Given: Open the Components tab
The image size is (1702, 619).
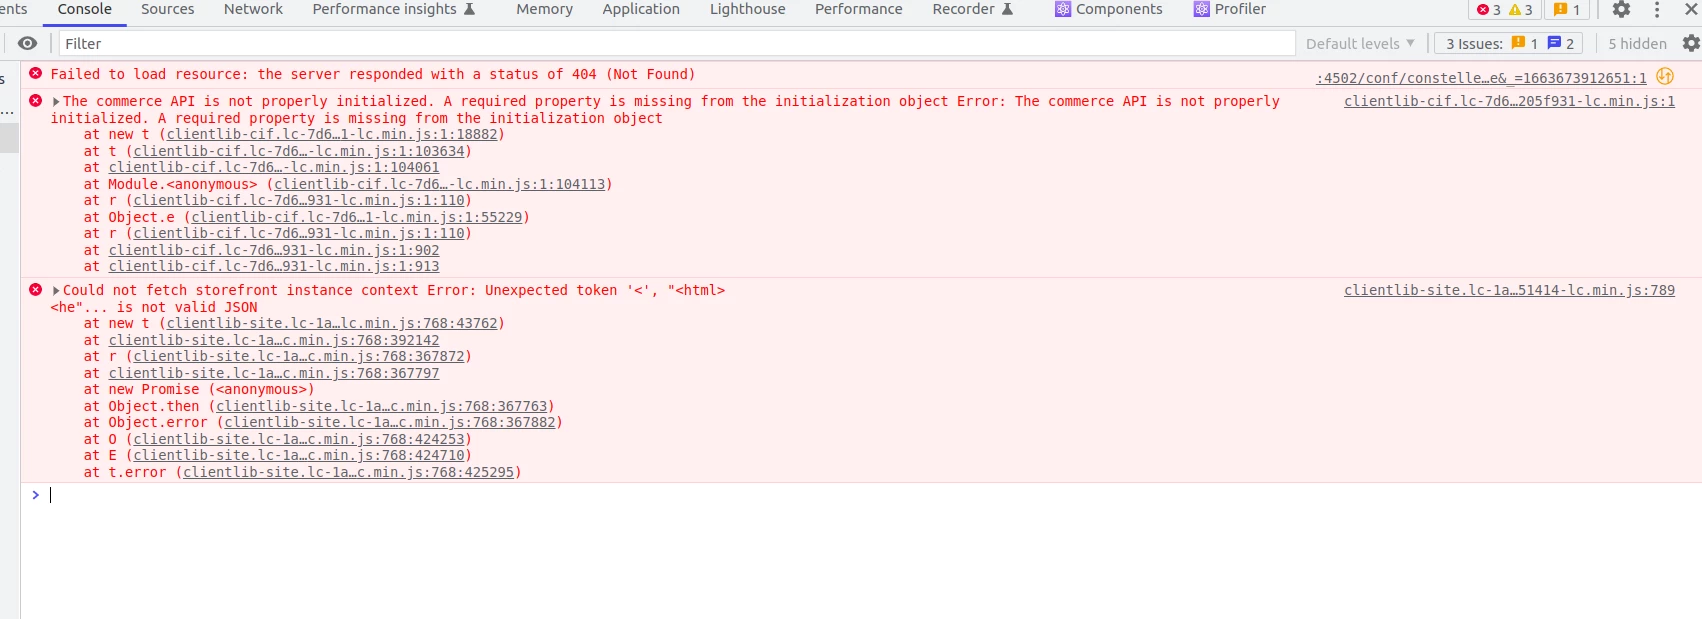Looking at the screenshot, I should click(x=1109, y=9).
